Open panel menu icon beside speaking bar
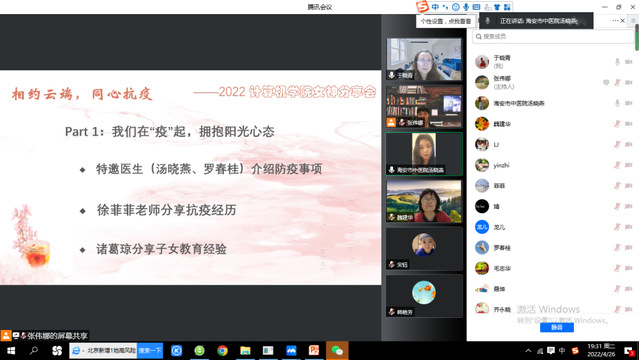 [633, 20]
